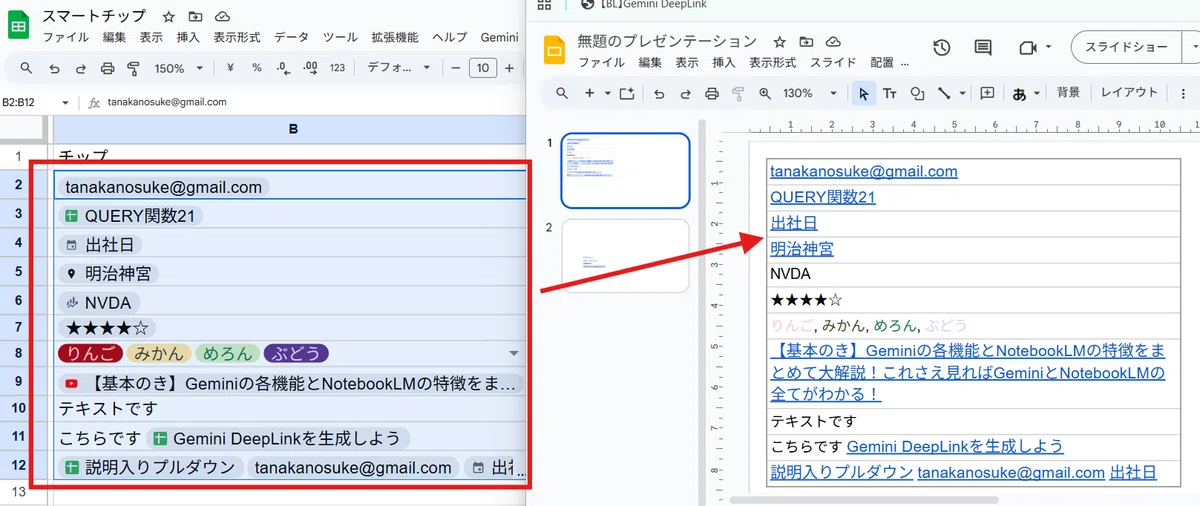Viewport: 1200px width, 506px height.
Task: Click the green めろん chip
Action: click(228, 353)
